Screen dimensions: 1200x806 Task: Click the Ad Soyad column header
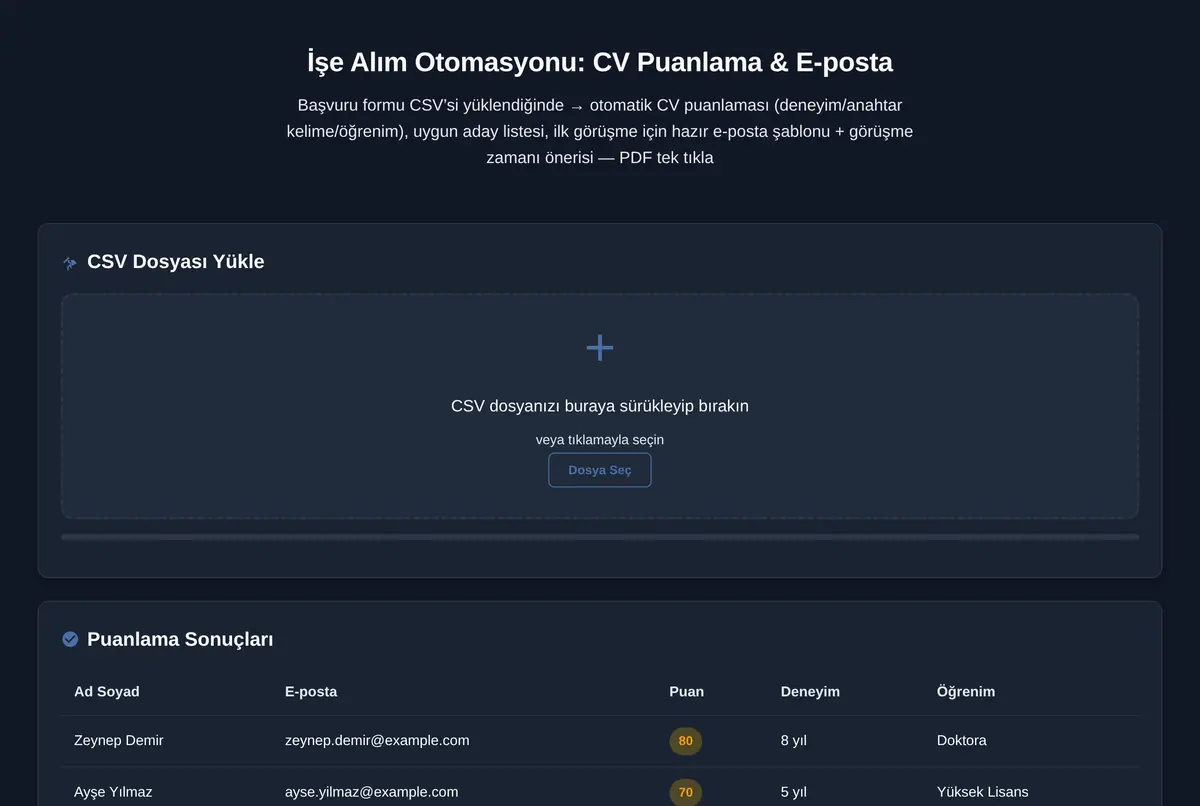(x=107, y=691)
